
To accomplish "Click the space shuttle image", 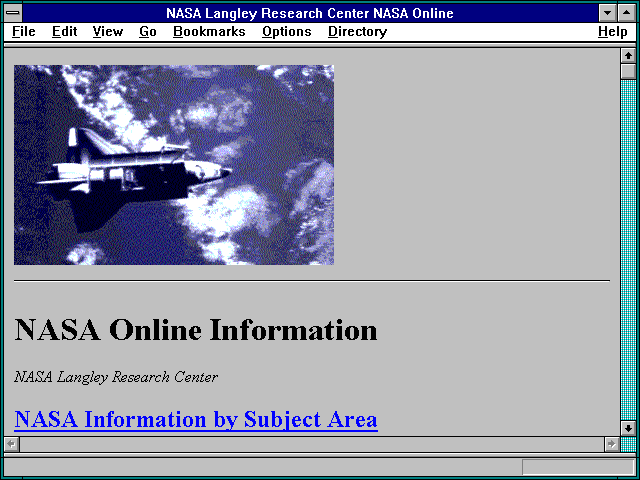I will tap(174, 165).
